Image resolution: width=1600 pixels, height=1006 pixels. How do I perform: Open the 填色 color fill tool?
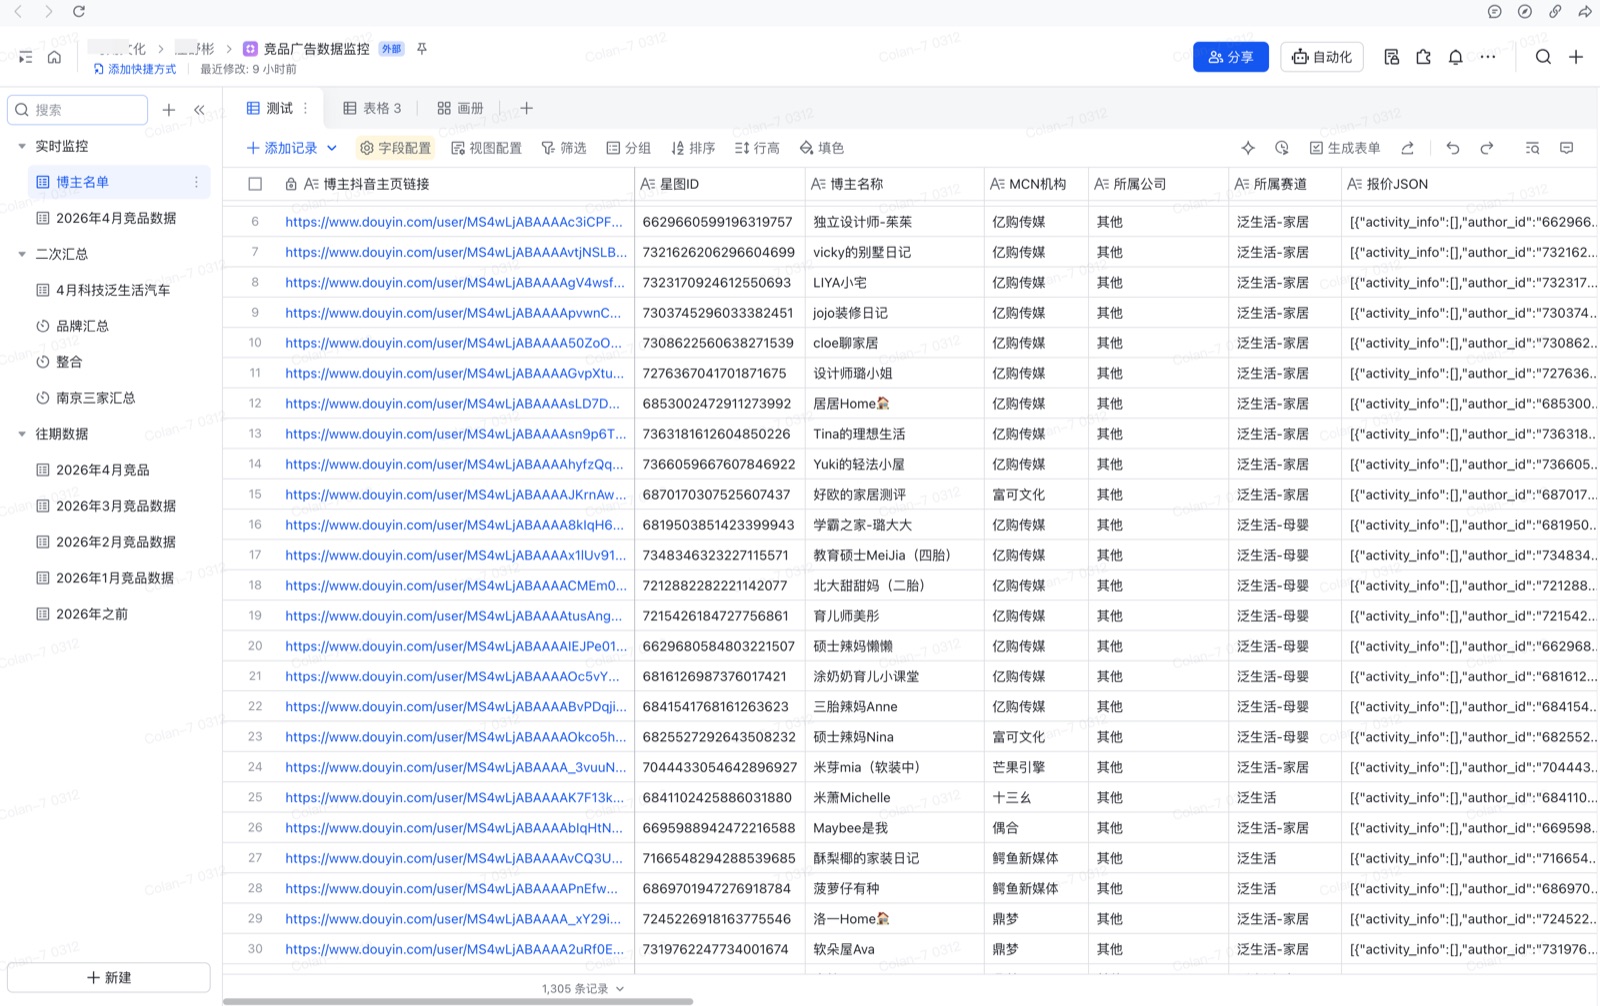pos(822,148)
